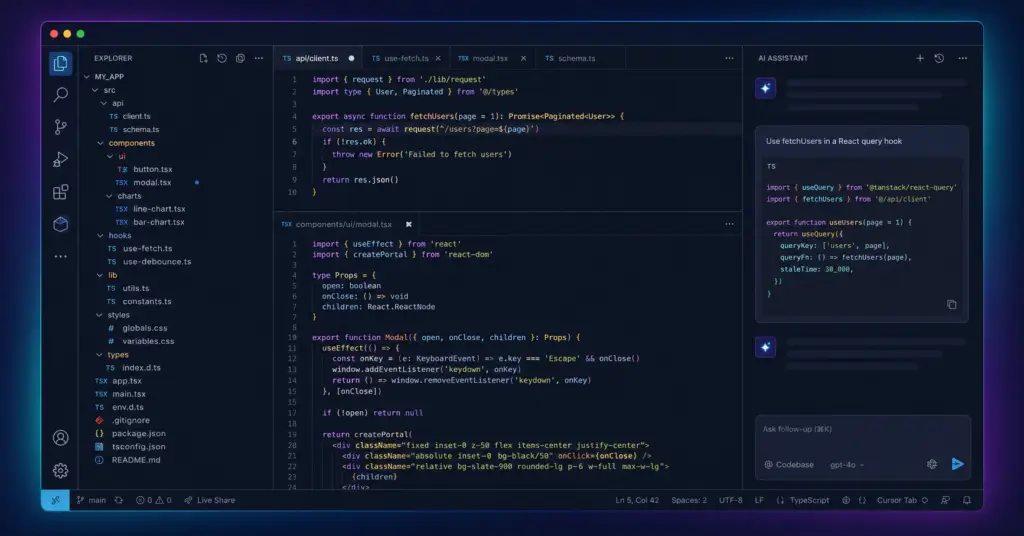Image resolution: width=1024 pixels, height=536 pixels.
Task: Copy the AI Assistant code snippet
Action: click(x=952, y=304)
